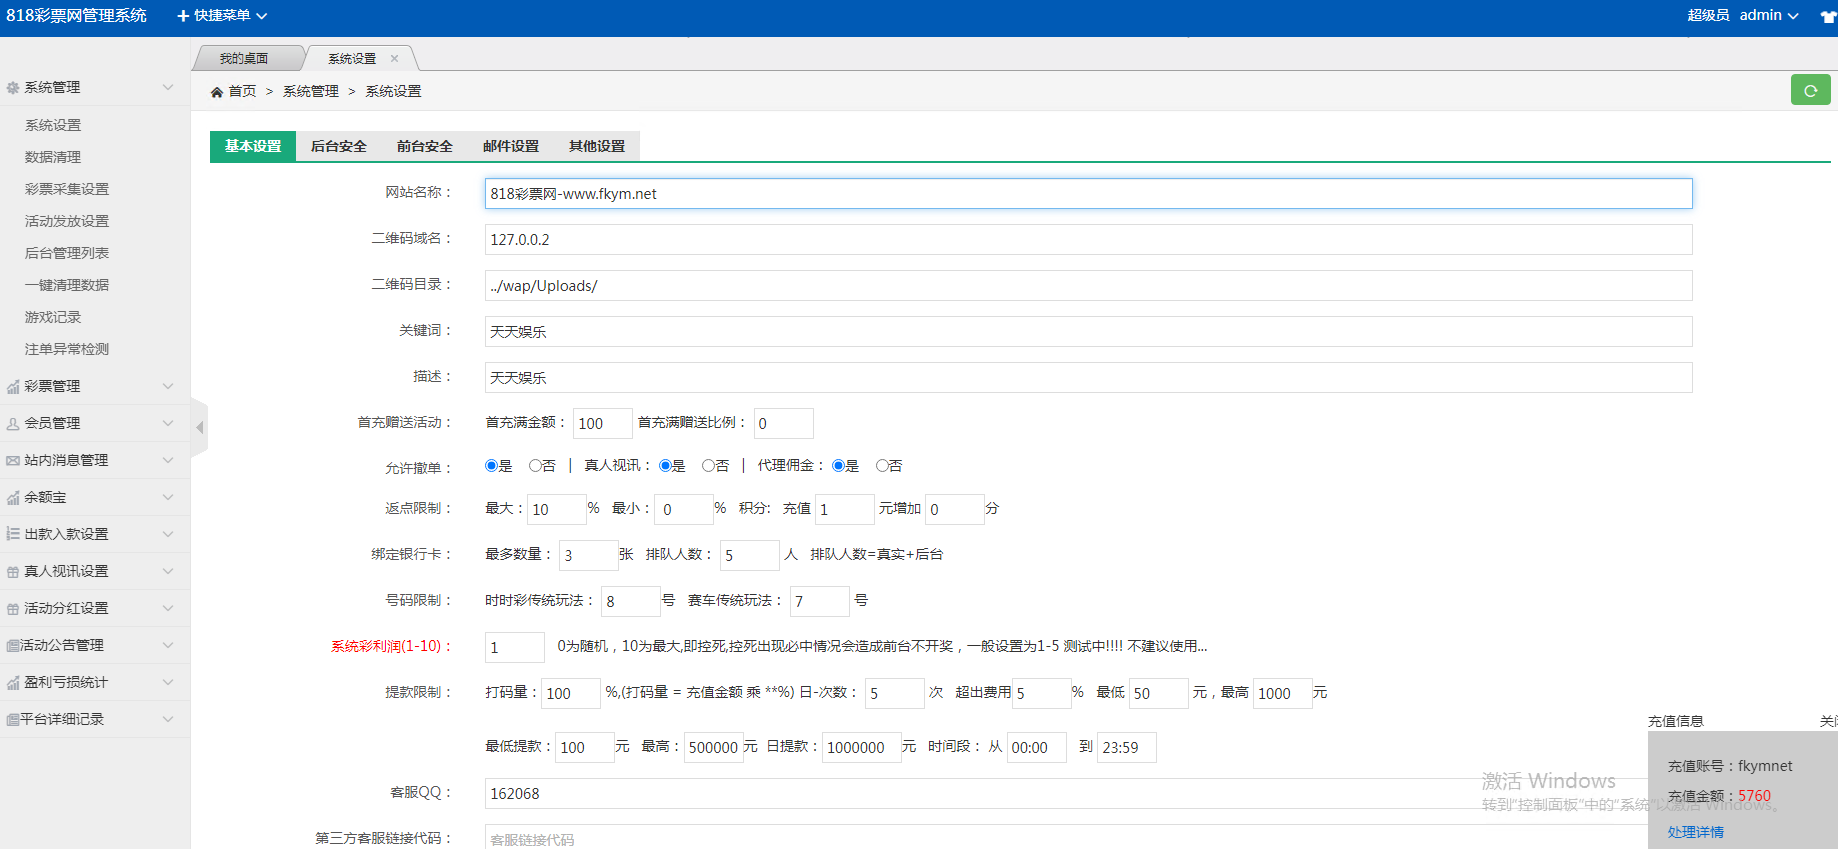Click the 彩票管理 chart icon
The height and width of the screenshot is (849, 1838).
click(x=13, y=387)
